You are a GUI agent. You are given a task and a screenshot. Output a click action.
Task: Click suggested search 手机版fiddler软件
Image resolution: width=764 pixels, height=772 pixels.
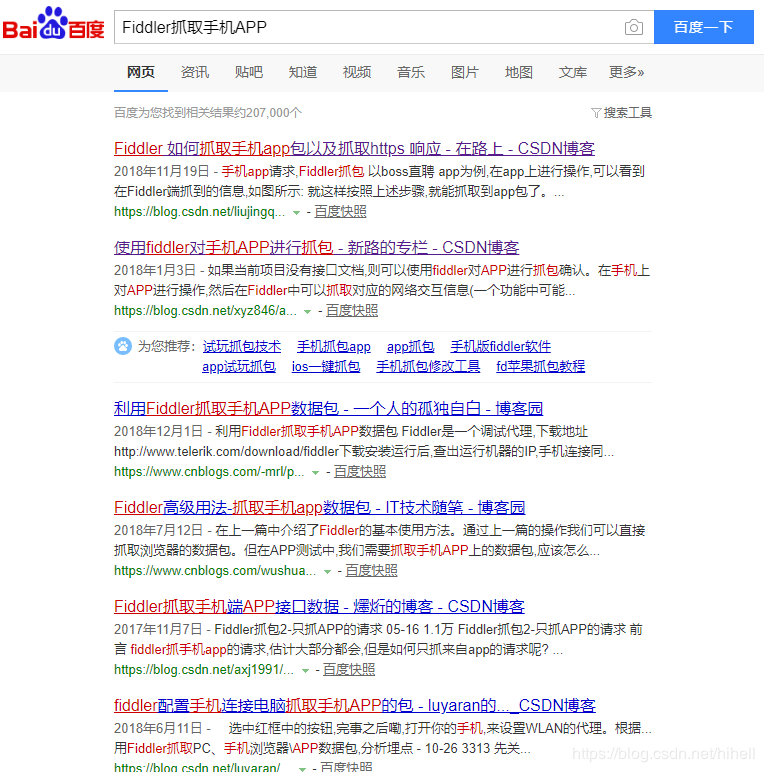(501, 347)
